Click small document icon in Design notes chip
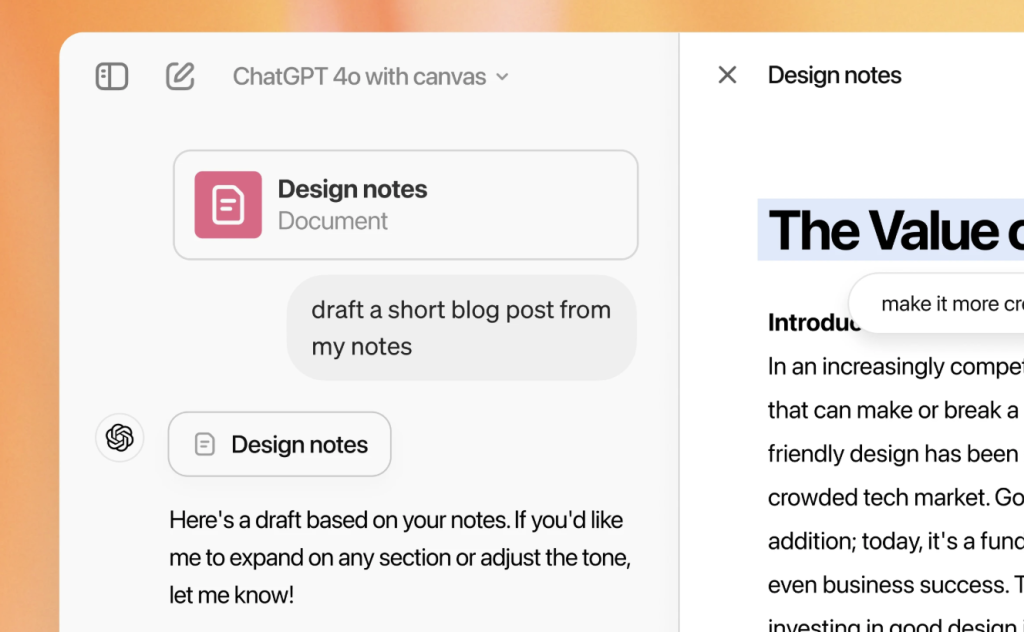The image size is (1024, 632). point(205,445)
